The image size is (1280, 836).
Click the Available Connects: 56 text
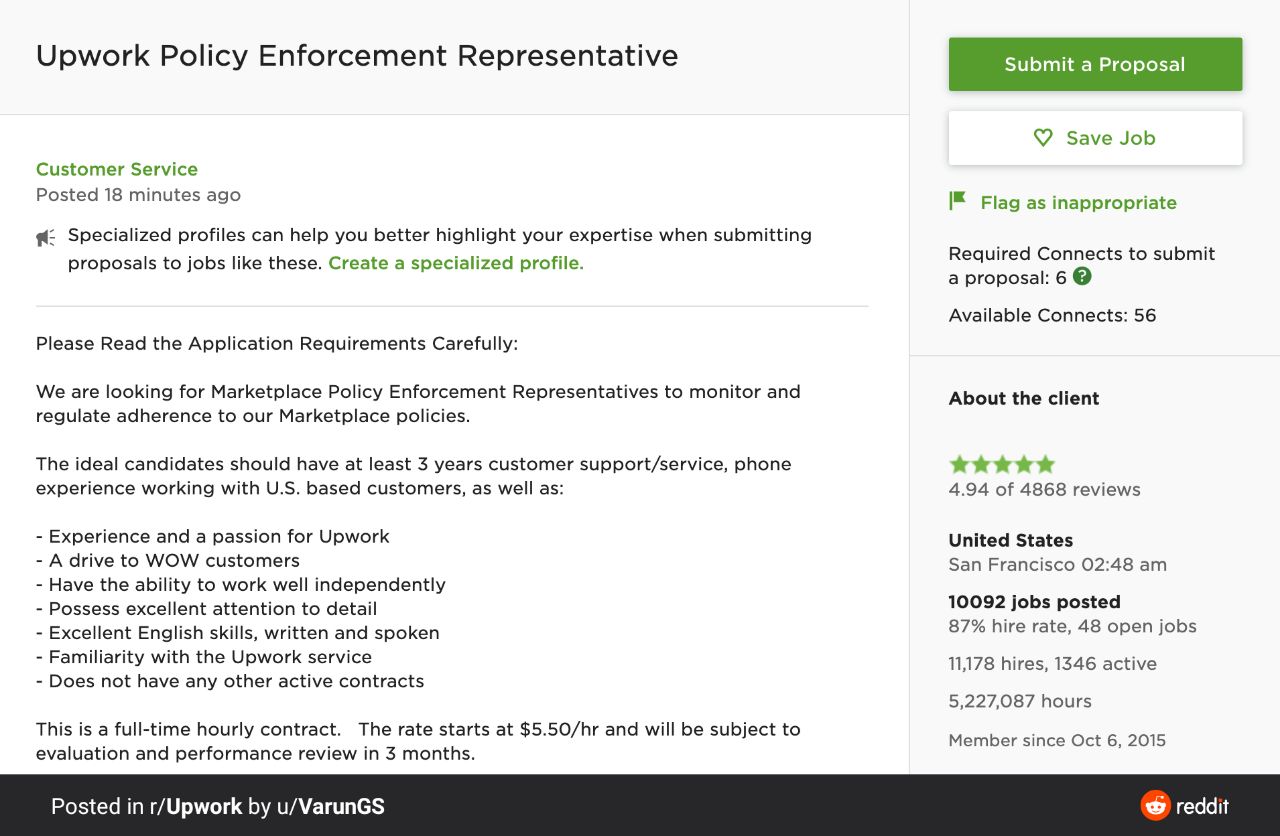[x=1052, y=315]
